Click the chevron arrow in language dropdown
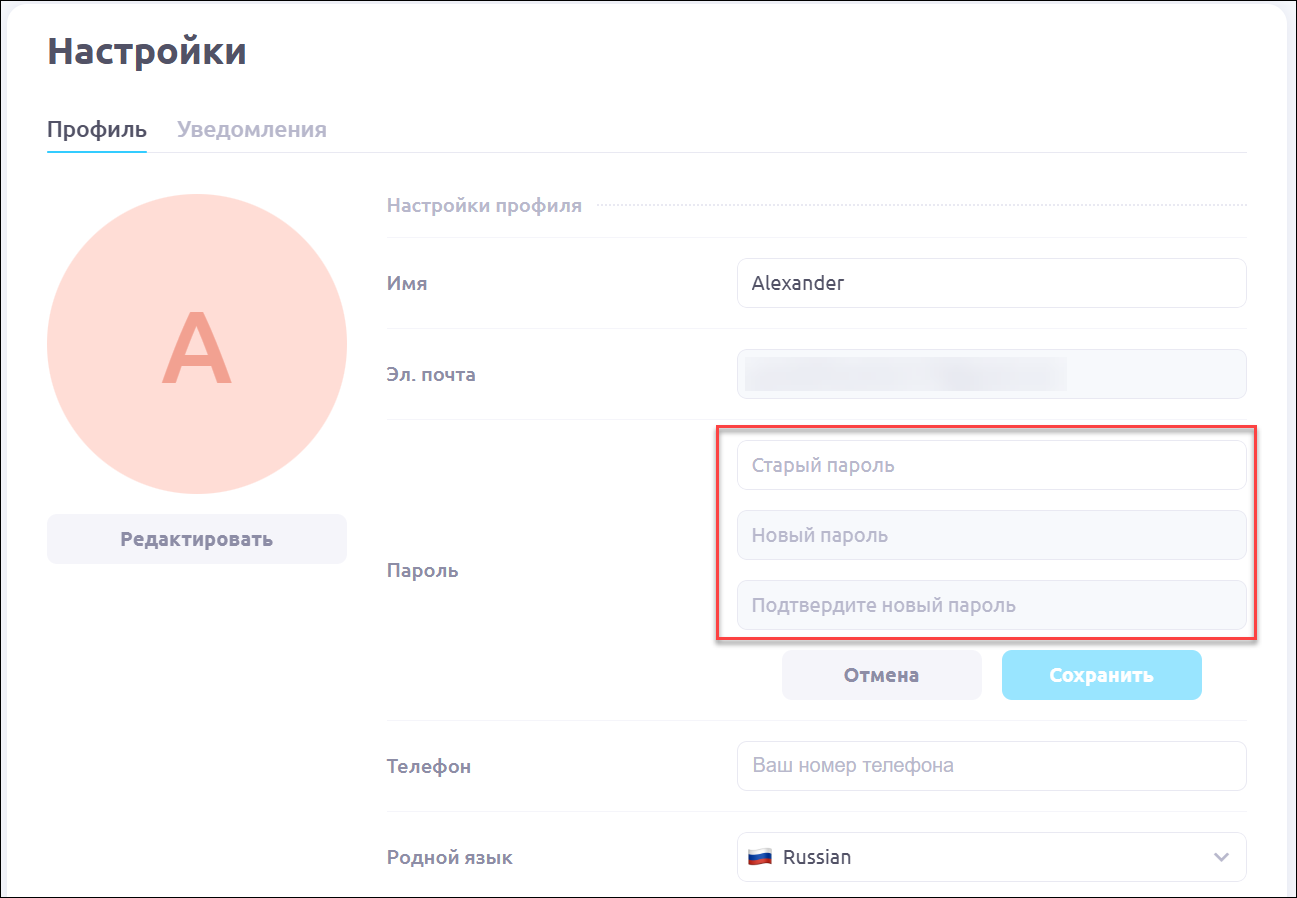The width and height of the screenshot is (1297, 898). click(1221, 857)
